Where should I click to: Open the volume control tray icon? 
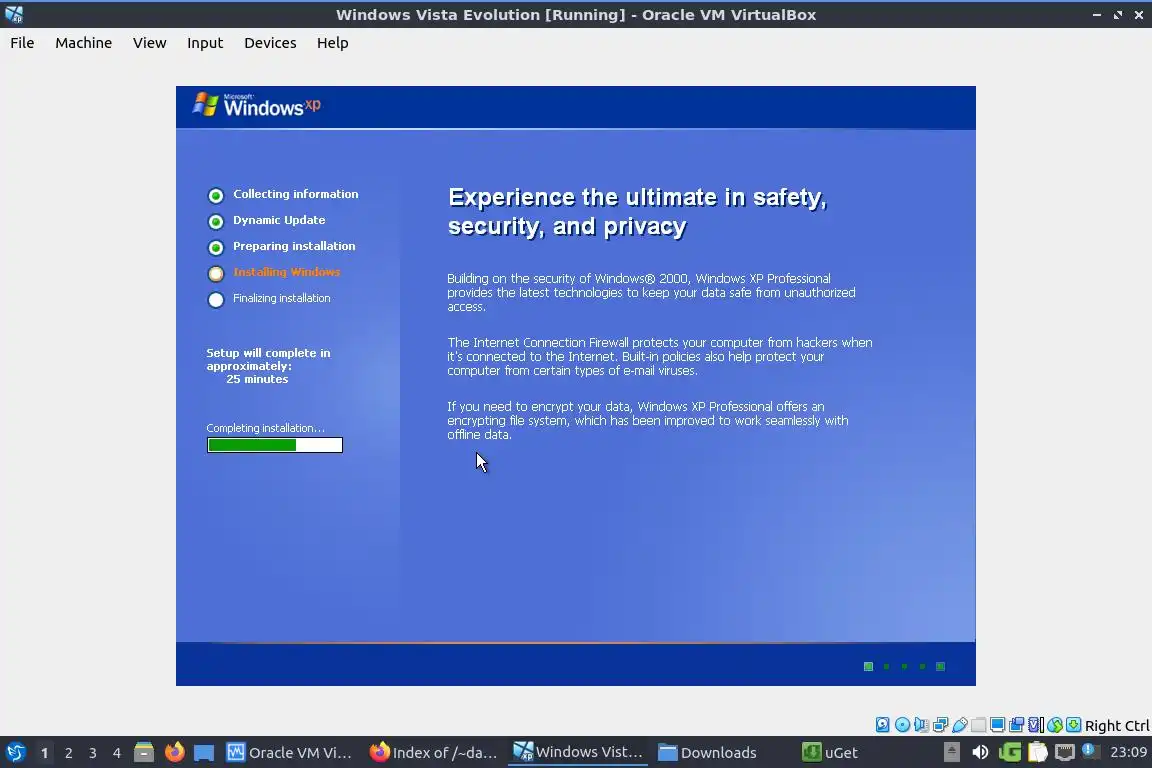pyautogui.click(x=980, y=752)
